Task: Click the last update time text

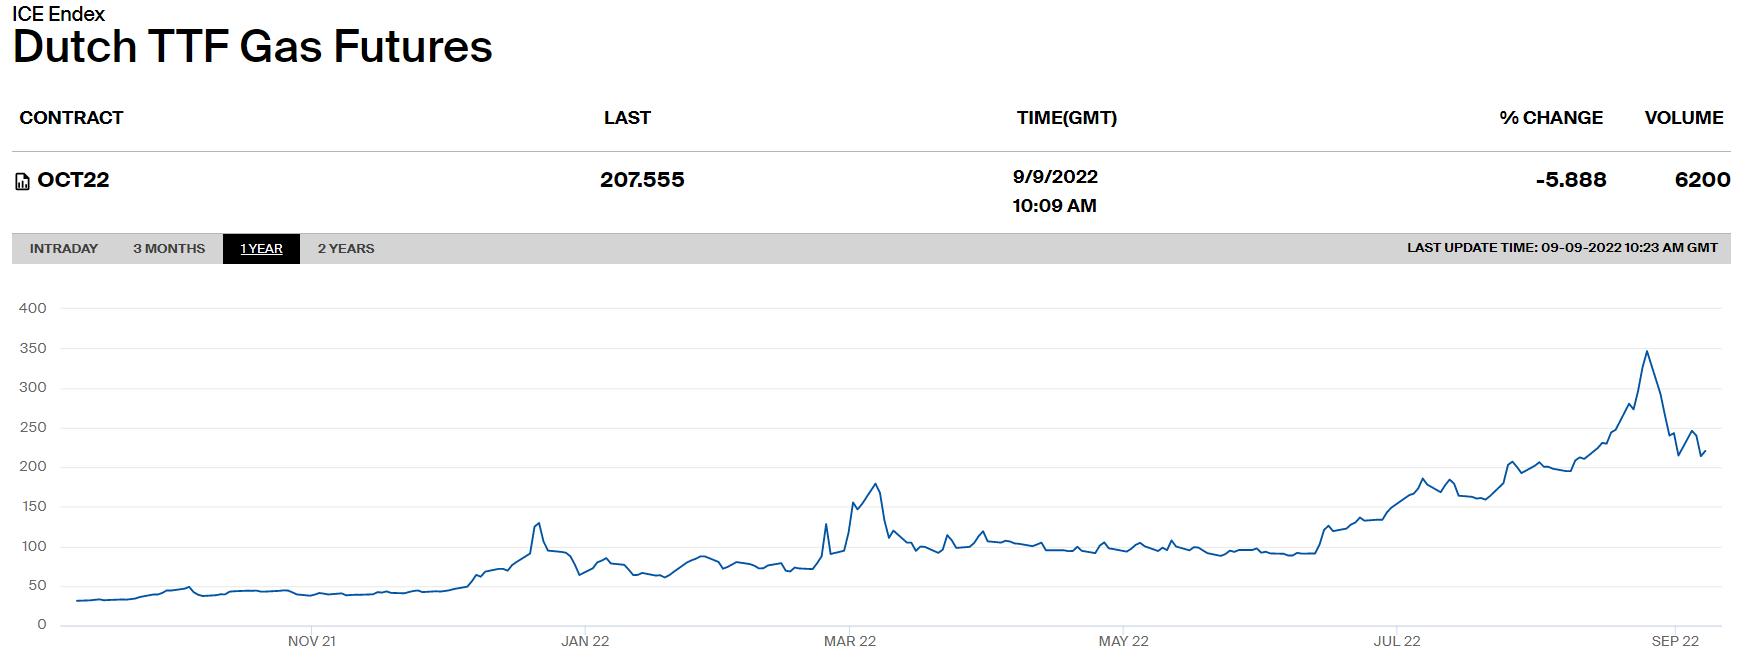Action: pyautogui.click(x=1562, y=248)
